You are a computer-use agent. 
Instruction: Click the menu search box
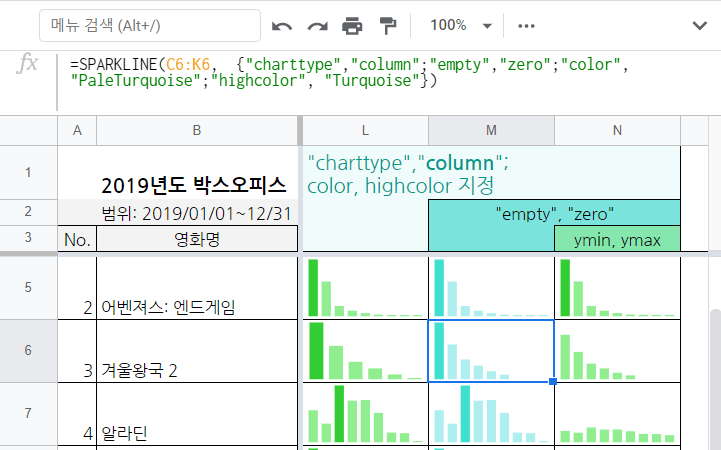pyautogui.click(x=150, y=25)
